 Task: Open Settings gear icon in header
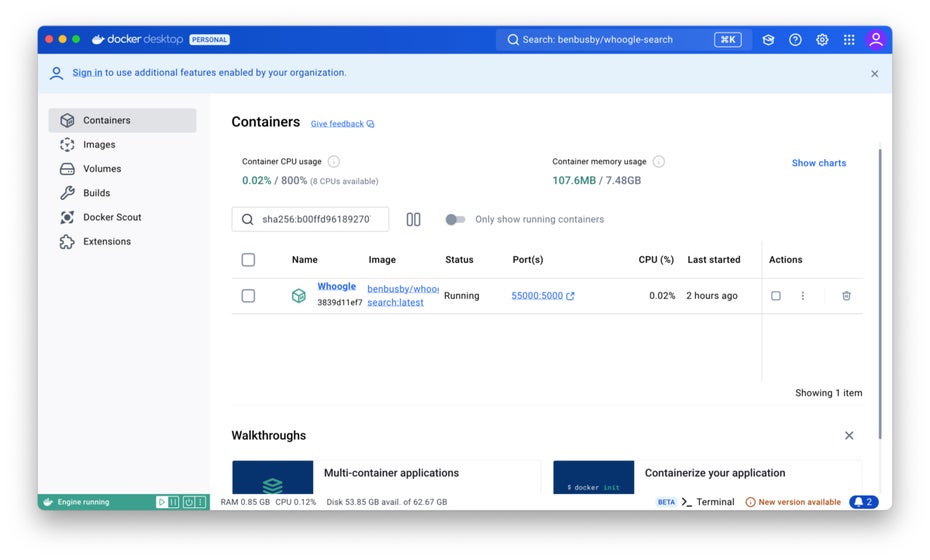coord(822,40)
